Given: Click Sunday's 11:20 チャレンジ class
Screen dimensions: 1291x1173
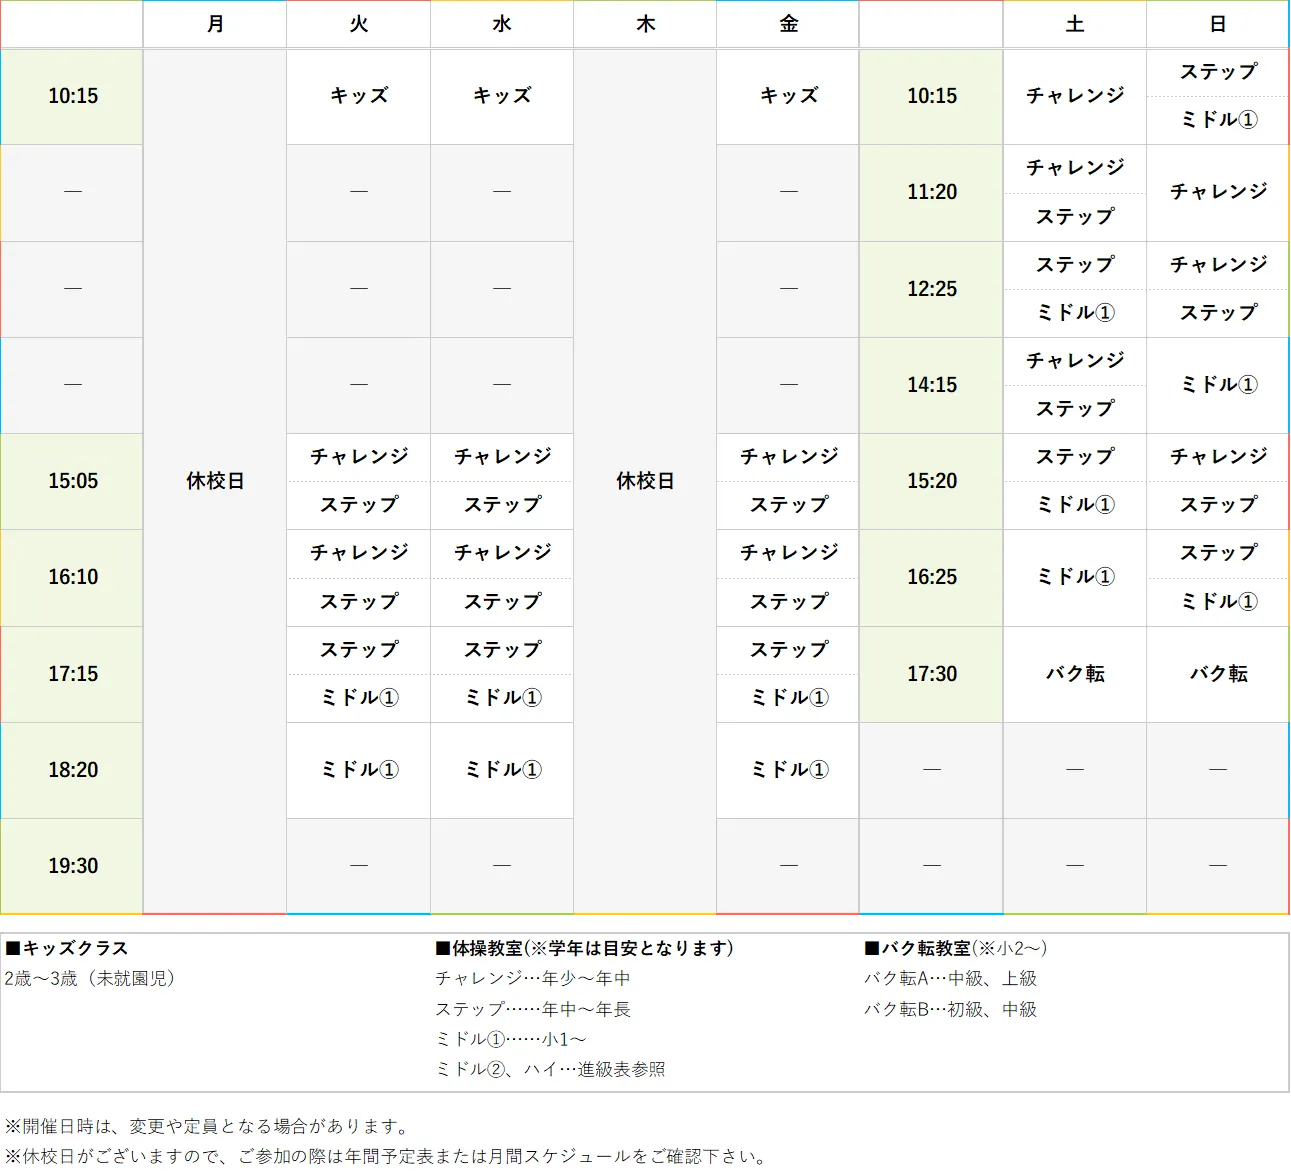Looking at the screenshot, I should [x=1218, y=192].
